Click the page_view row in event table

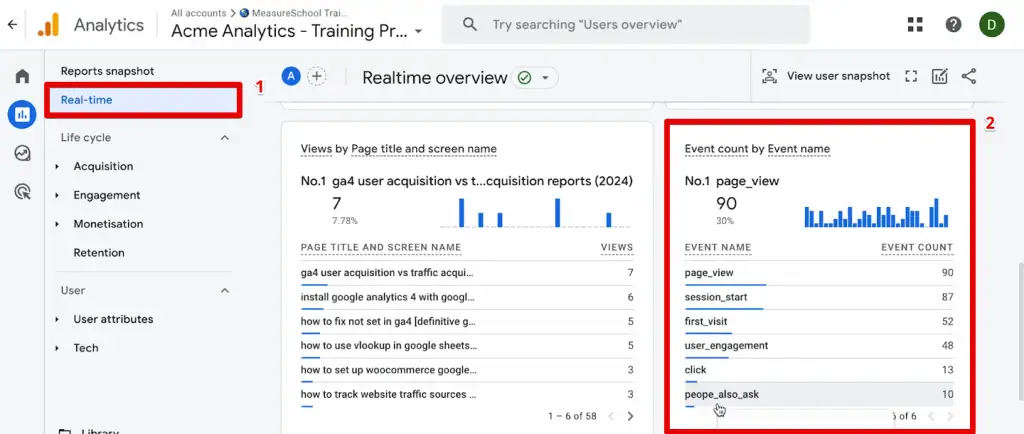tap(818, 273)
